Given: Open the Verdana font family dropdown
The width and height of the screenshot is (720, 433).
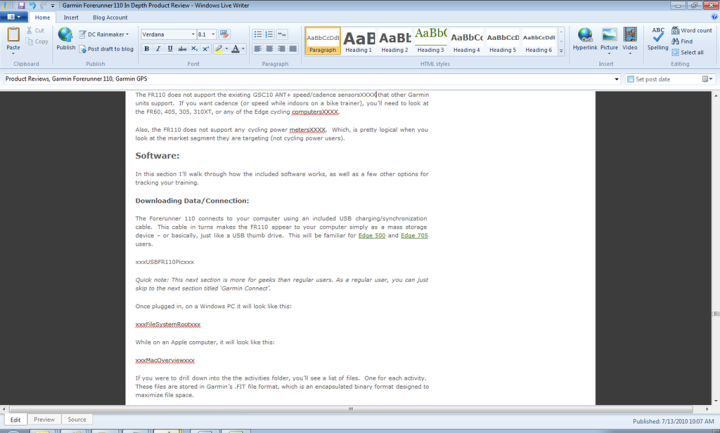Looking at the screenshot, I should coord(193,34).
